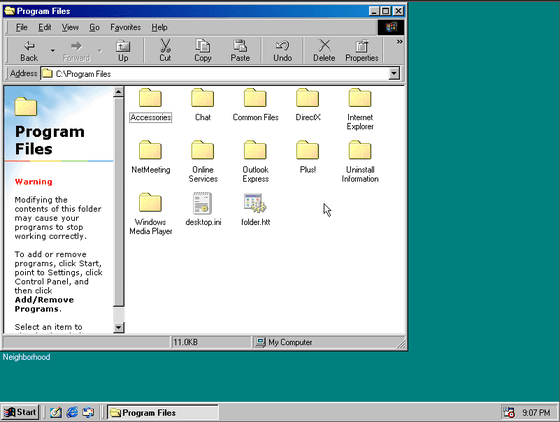This screenshot has width=560, height=422.
Task: Select the desktop.ini file
Action: (203, 210)
